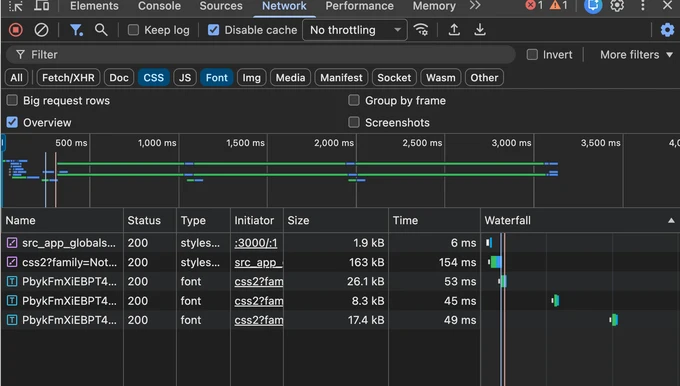680x386 pixels.
Task: Open the AI assistance icon
Action: click(x=593, y=6)
